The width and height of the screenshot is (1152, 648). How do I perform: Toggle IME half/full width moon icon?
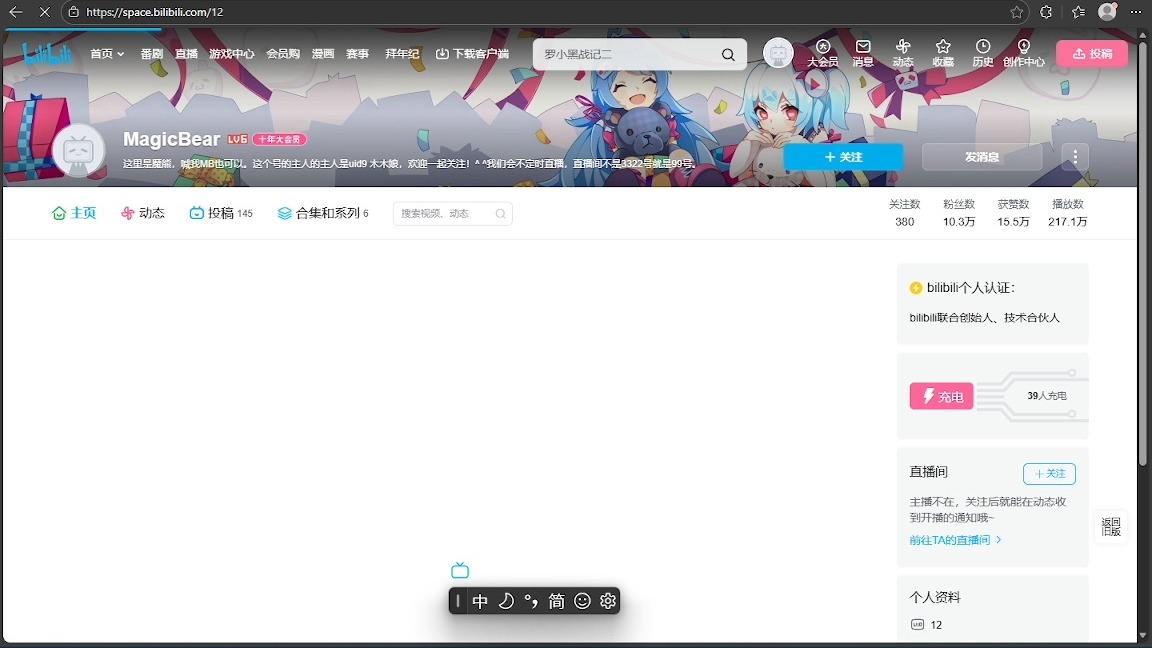[505, 602]
